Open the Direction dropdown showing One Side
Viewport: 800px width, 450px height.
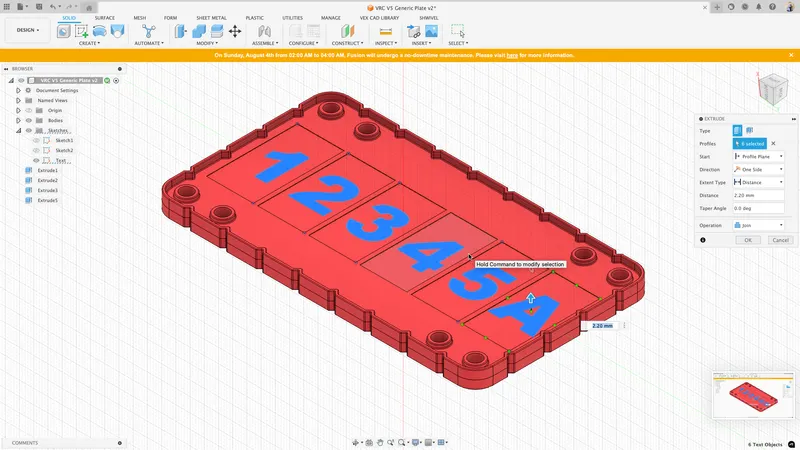758,169
